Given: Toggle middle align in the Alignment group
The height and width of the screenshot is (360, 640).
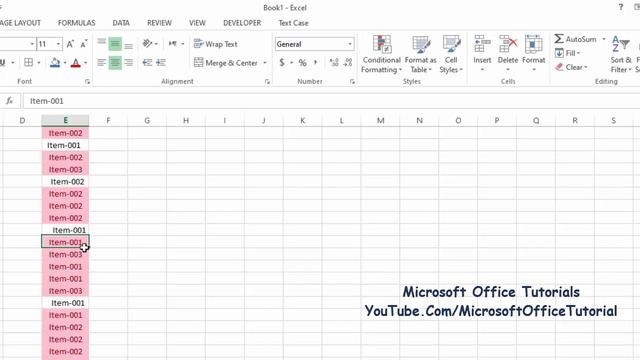Looking at the screenshot, I should coord(115,44).
